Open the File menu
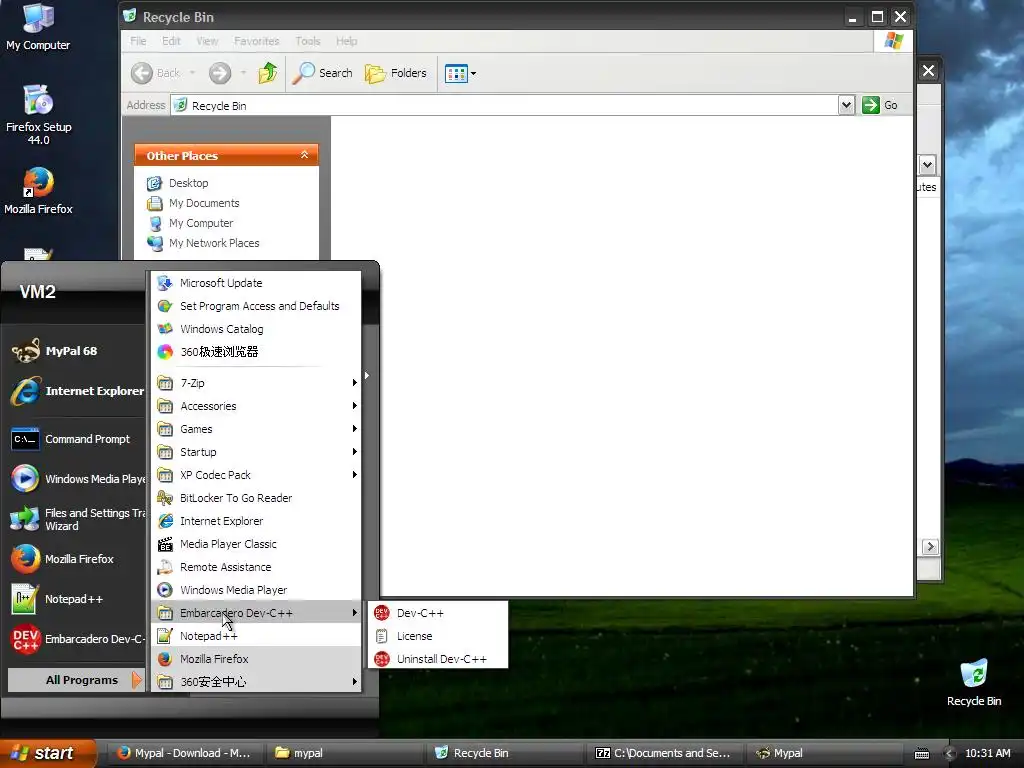This screenshot has width=1024, height=768. (138, 40)
